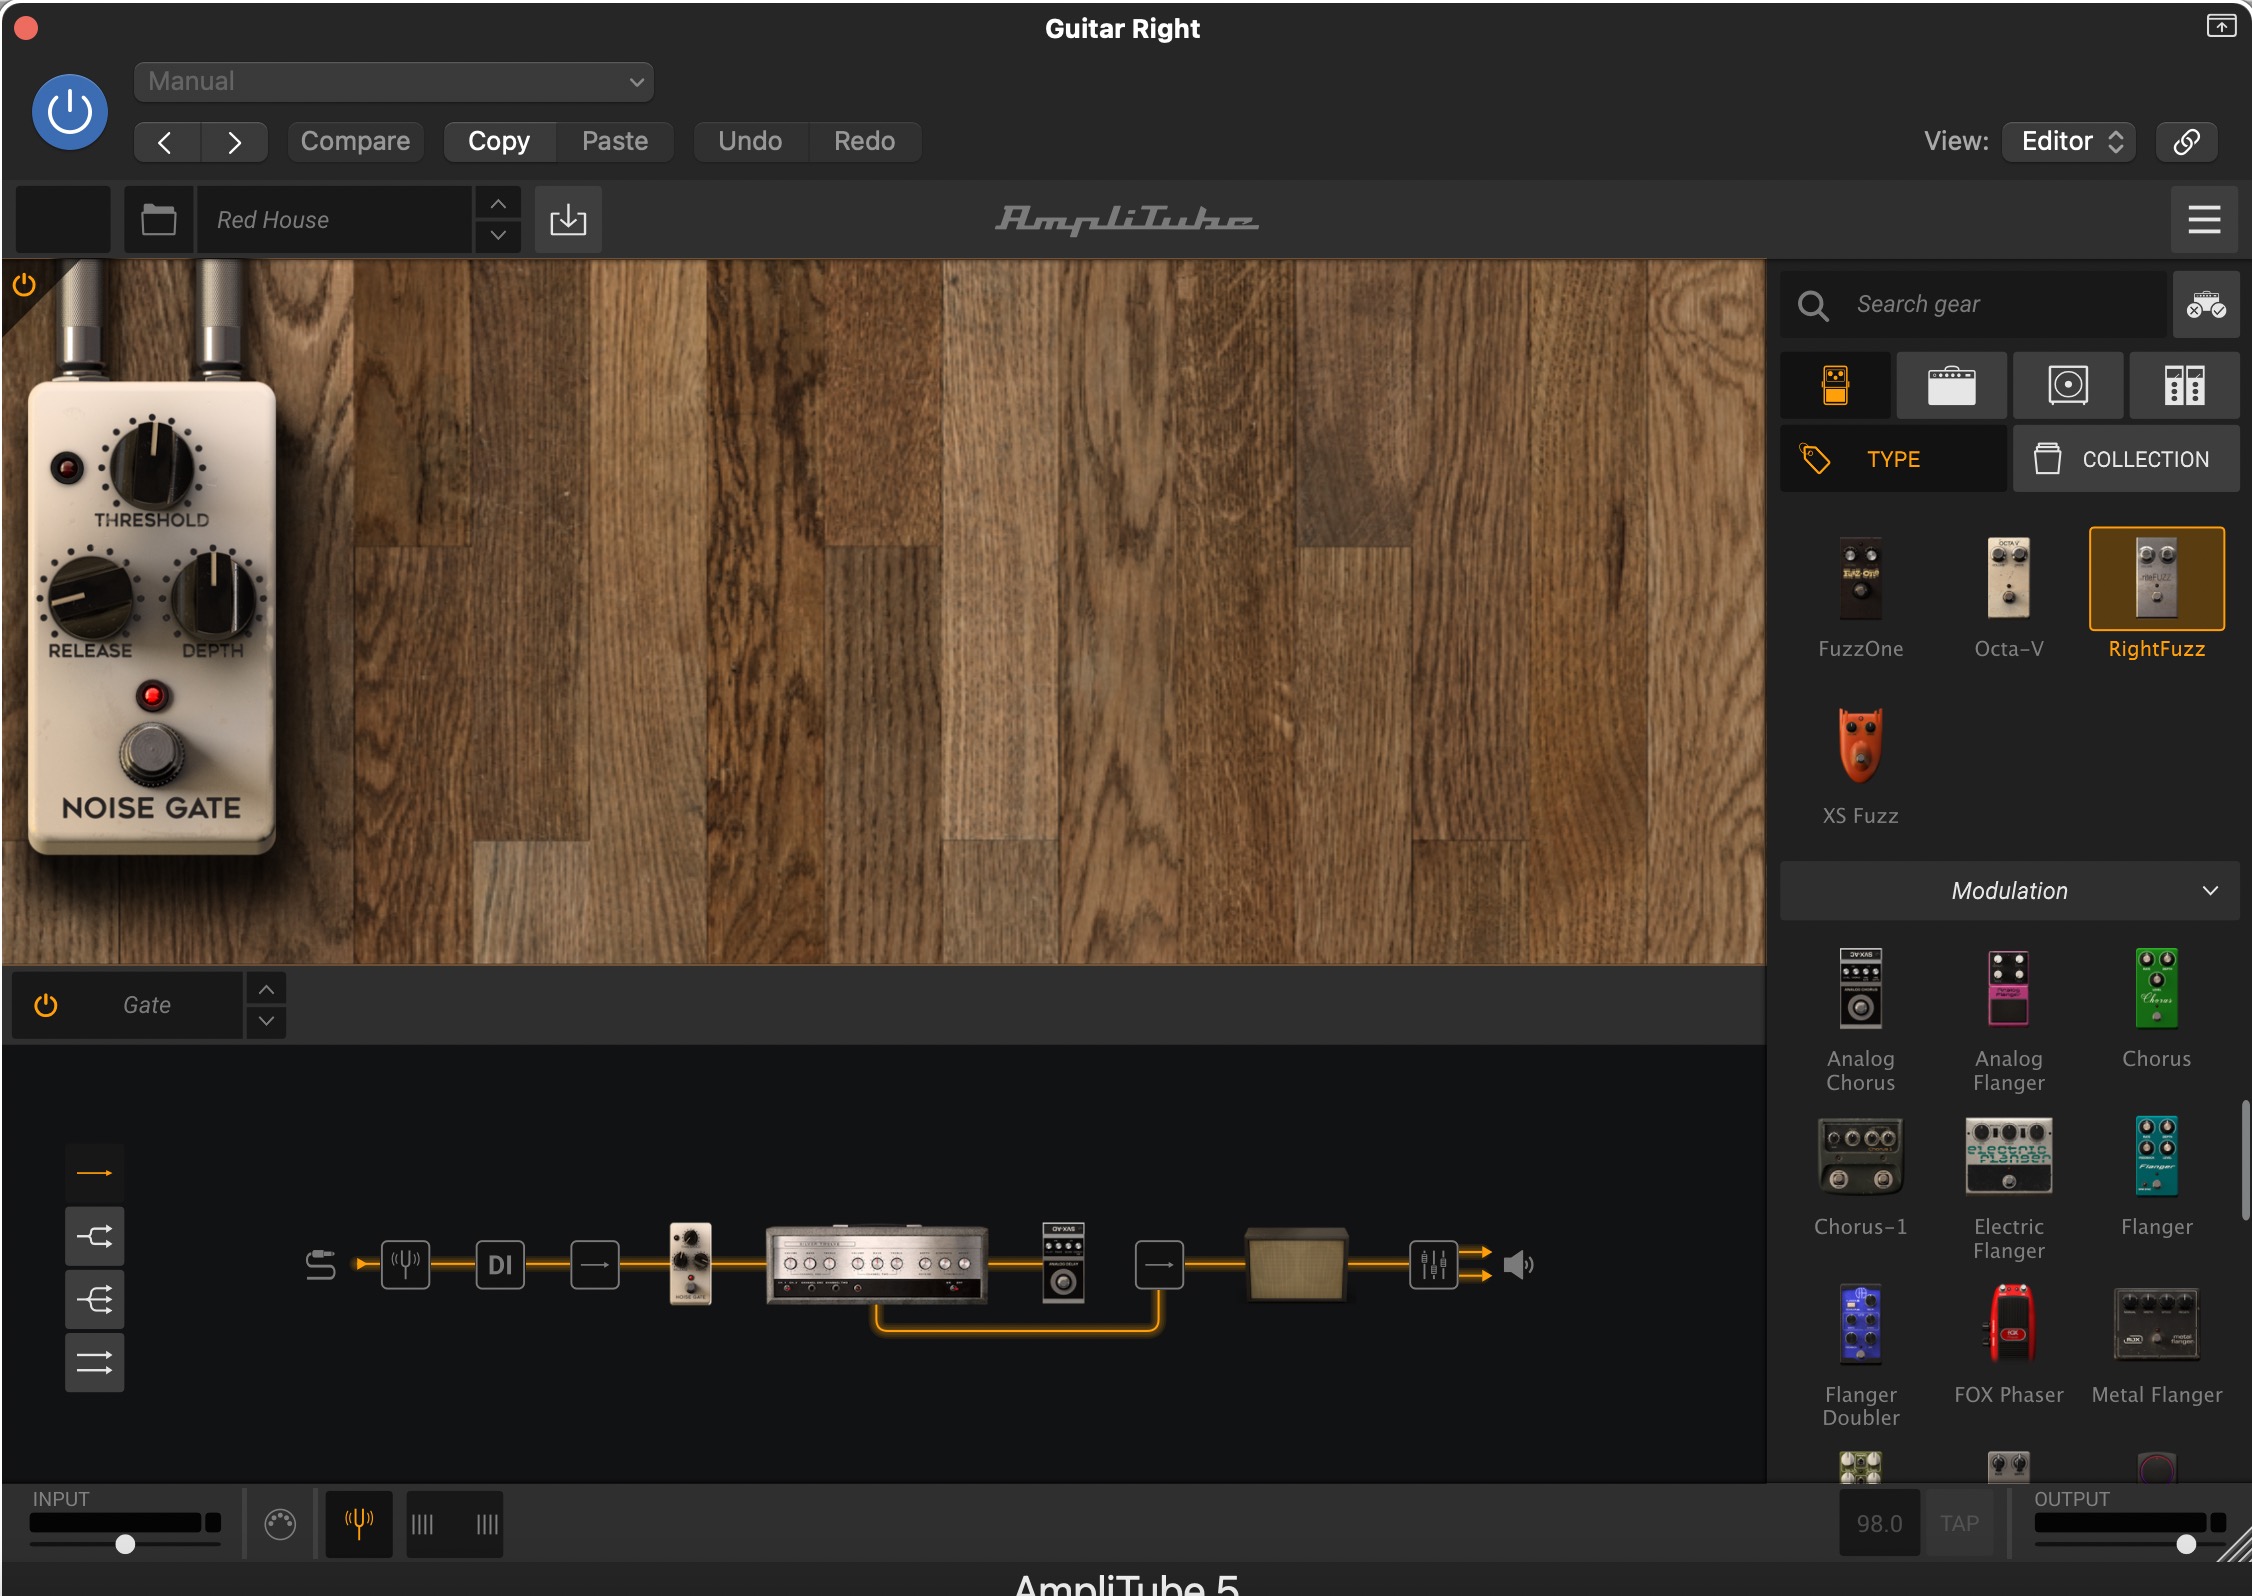This screenshot has height=1596, width=2252.
Task: Step to previous preset with up arrow
Action: pyautogui.click(x=498, y=203)
